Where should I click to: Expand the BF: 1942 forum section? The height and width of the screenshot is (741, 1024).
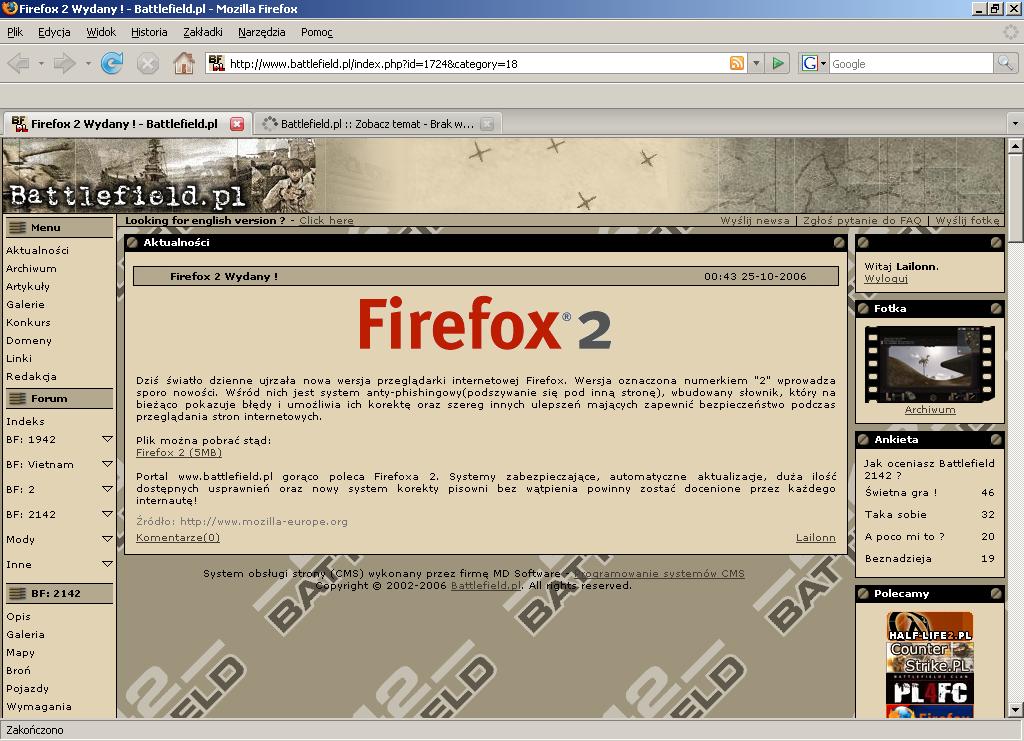107,439
